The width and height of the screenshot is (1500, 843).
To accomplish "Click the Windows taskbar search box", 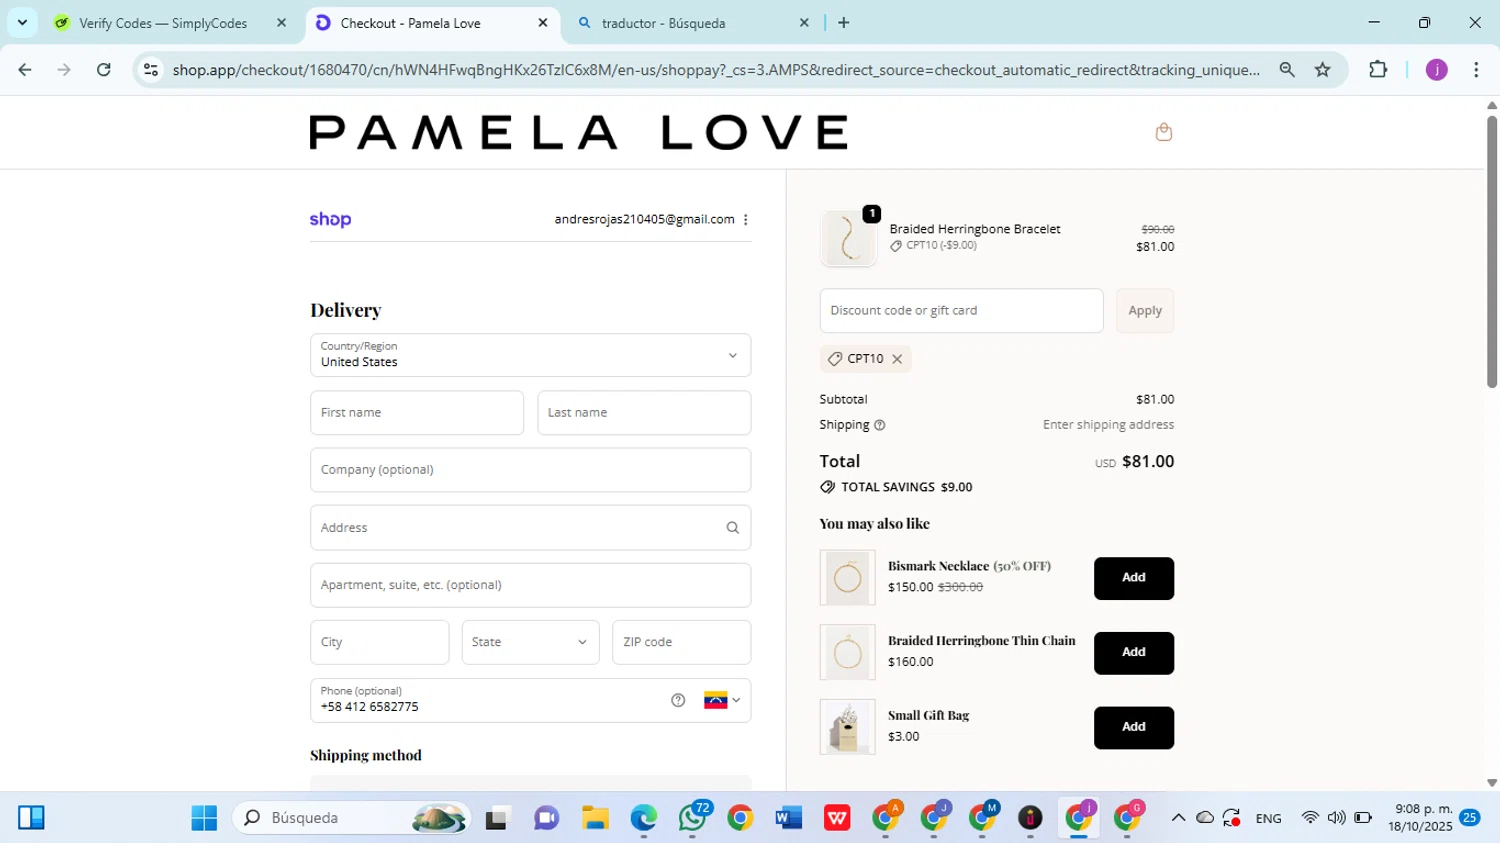I will coord(352,818).
